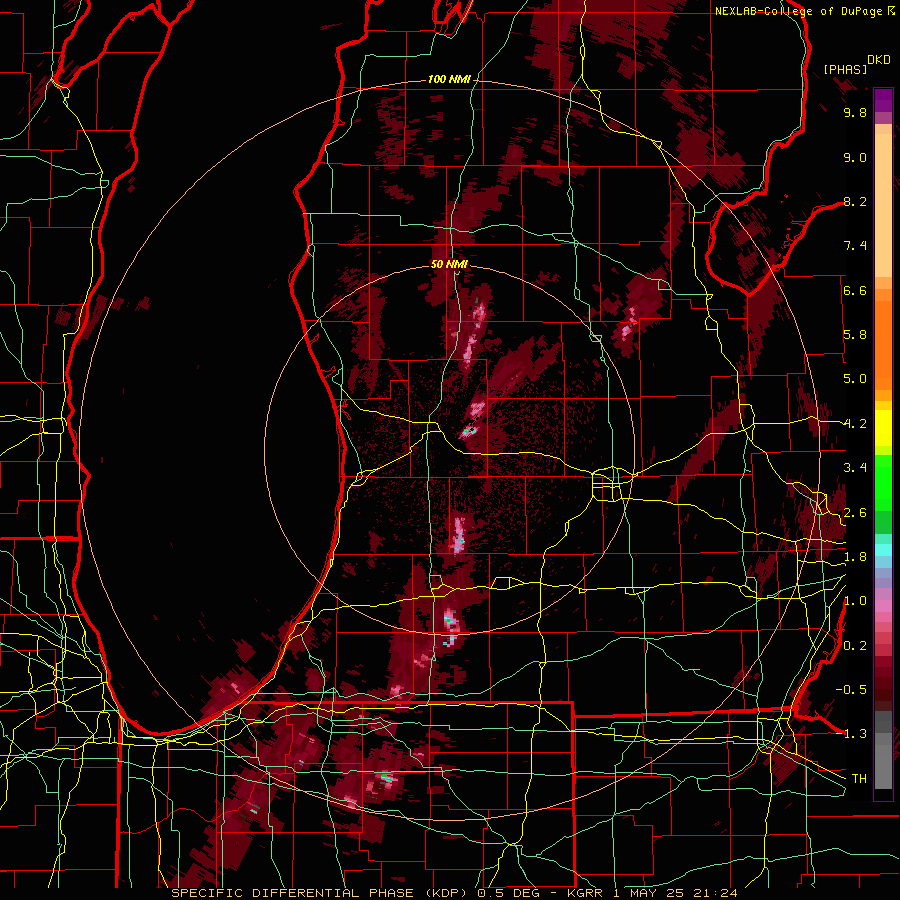This screenshot has width=900, height=900.
Task: Click the "0.2" legend value
Action: click(855, 646)
